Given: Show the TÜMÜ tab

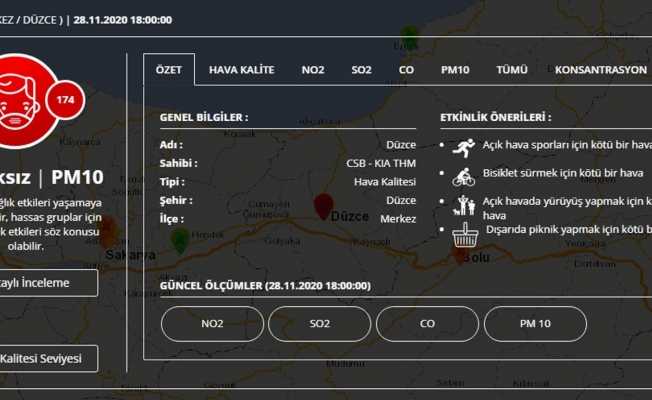Looking at the screenshot, I should pos(511,70).
